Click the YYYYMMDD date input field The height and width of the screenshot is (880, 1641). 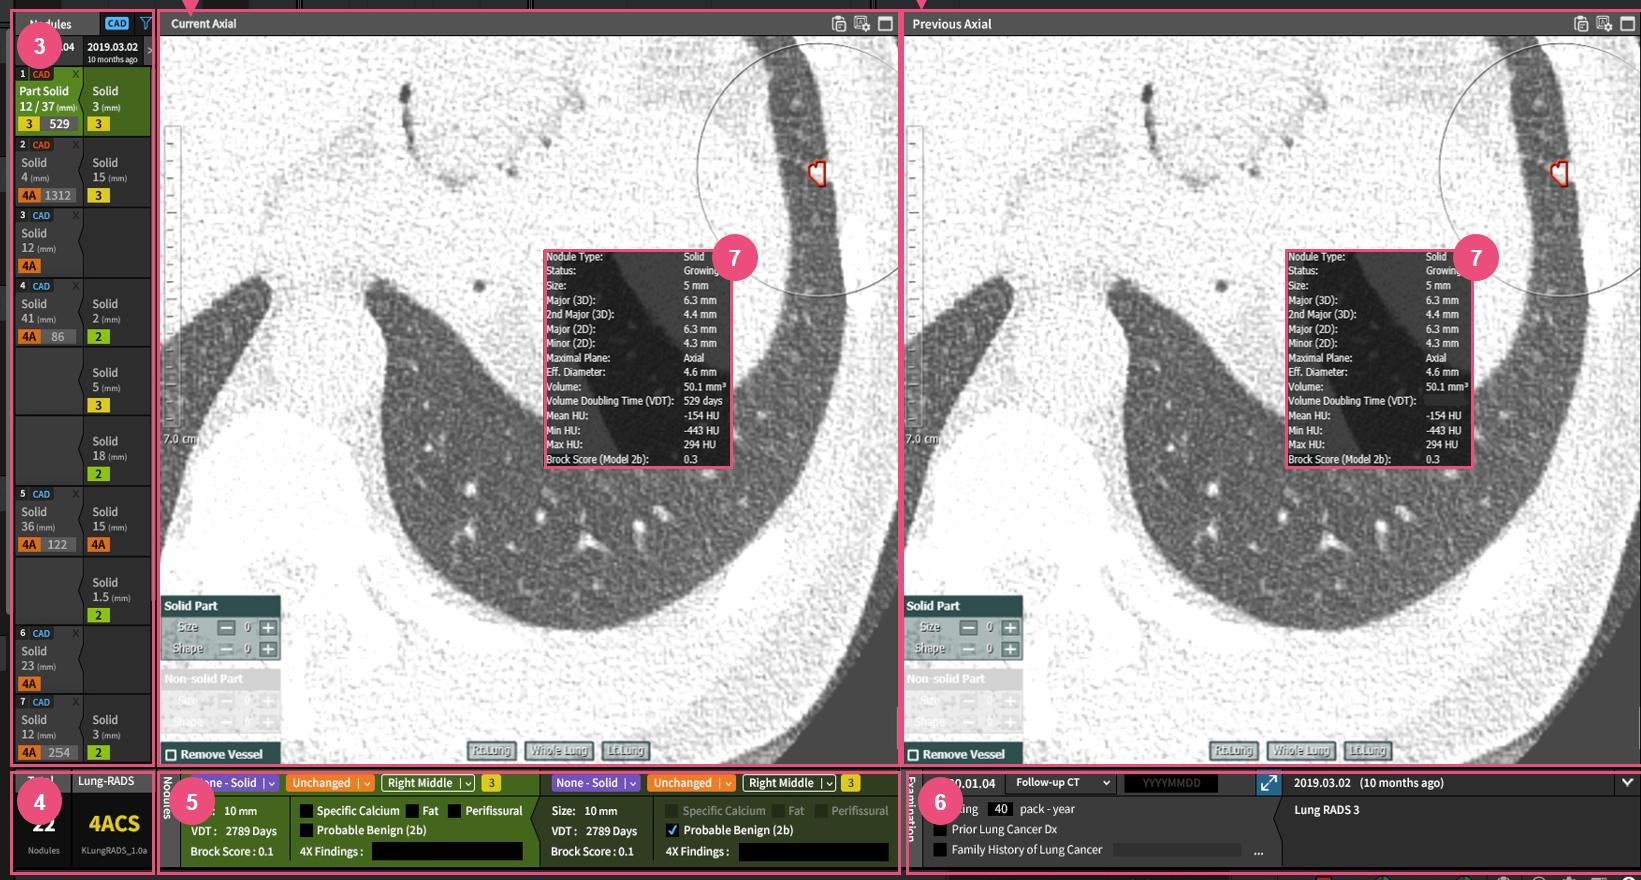click(1171, 783)
